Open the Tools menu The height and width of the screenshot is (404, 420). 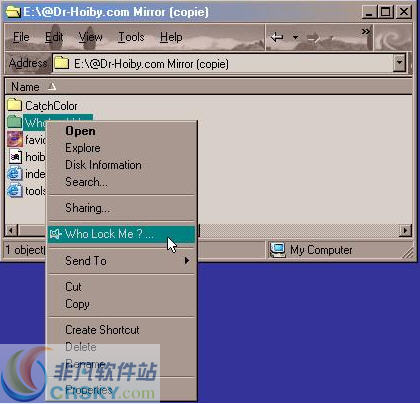point(131,37)
